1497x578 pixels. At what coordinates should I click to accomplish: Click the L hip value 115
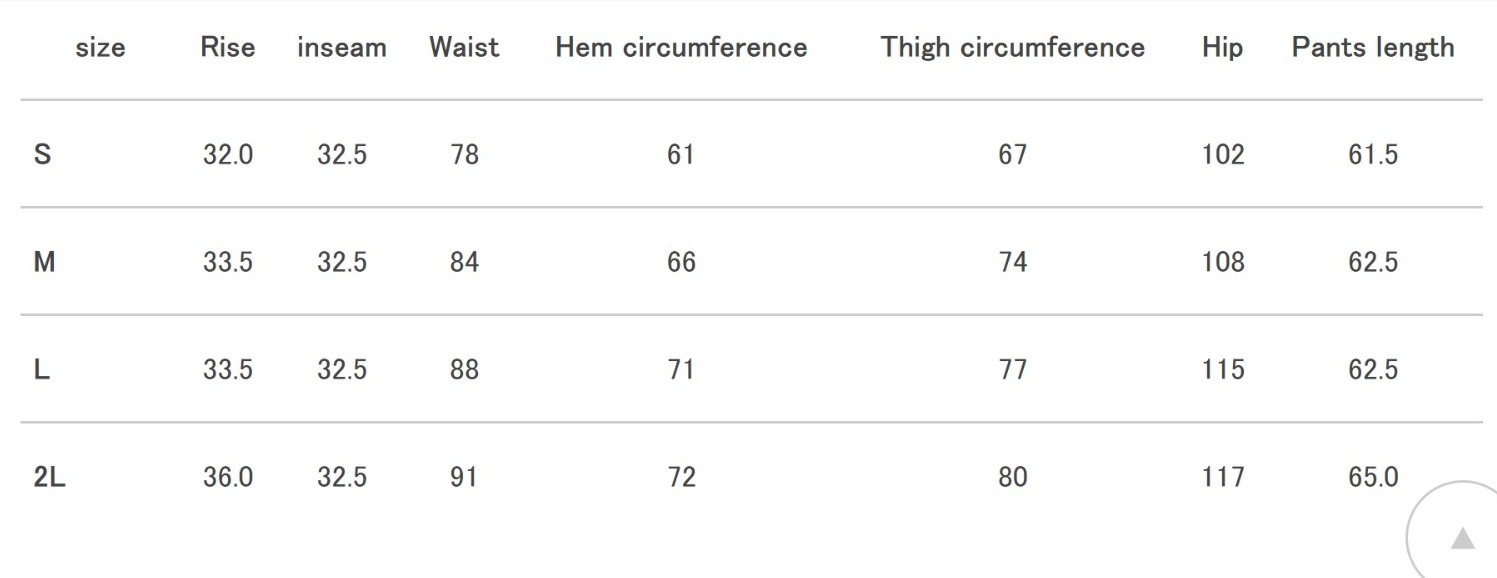coord(1223,370)
